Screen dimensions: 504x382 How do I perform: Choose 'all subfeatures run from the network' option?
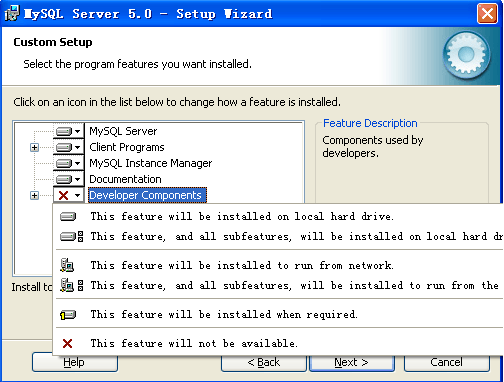279,286
